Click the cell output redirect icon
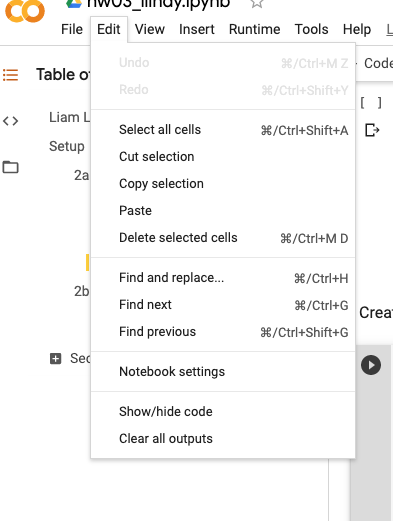This screenshot has height=521, width=393. pos(372,130)
